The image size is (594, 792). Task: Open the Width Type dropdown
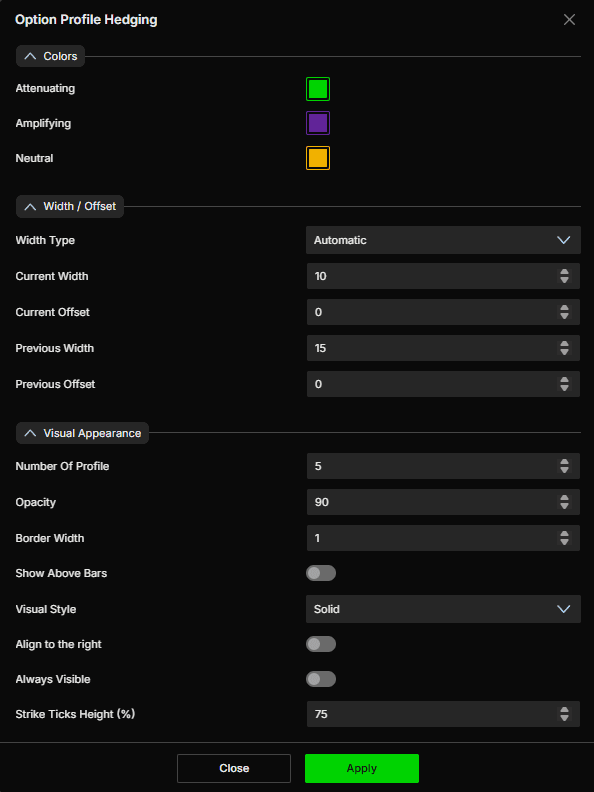click(x=443, y=240)
